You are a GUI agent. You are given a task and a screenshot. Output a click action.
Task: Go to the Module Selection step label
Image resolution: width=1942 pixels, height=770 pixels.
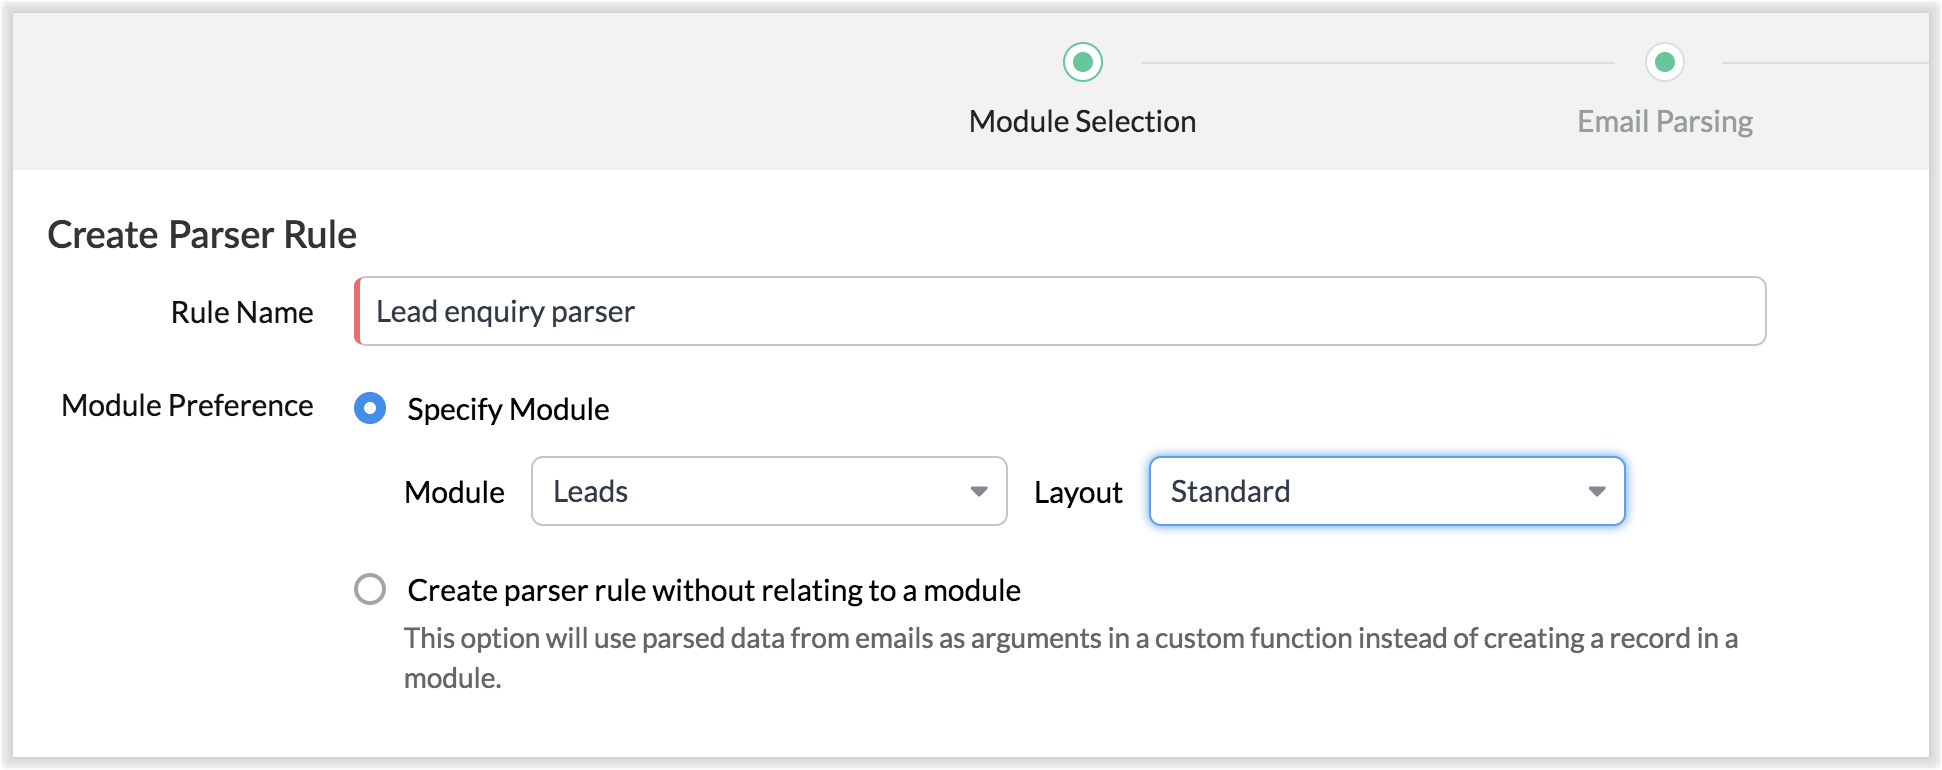click(x=1082, y=122)
